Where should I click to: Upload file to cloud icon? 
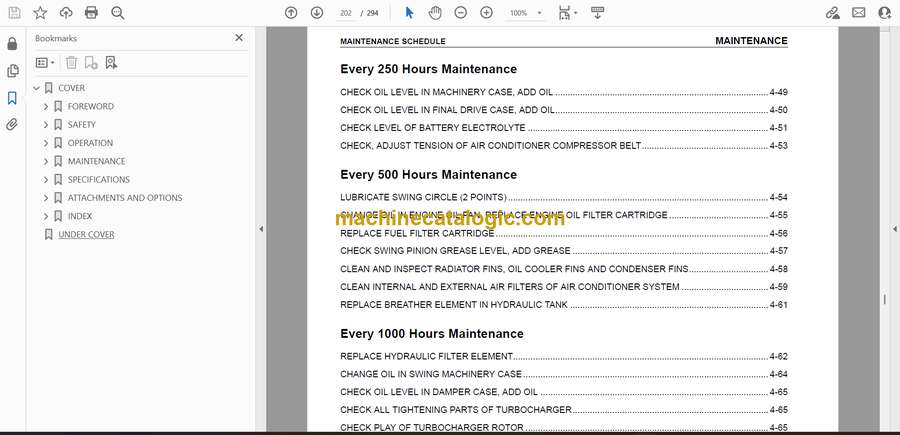click(66, 13)
